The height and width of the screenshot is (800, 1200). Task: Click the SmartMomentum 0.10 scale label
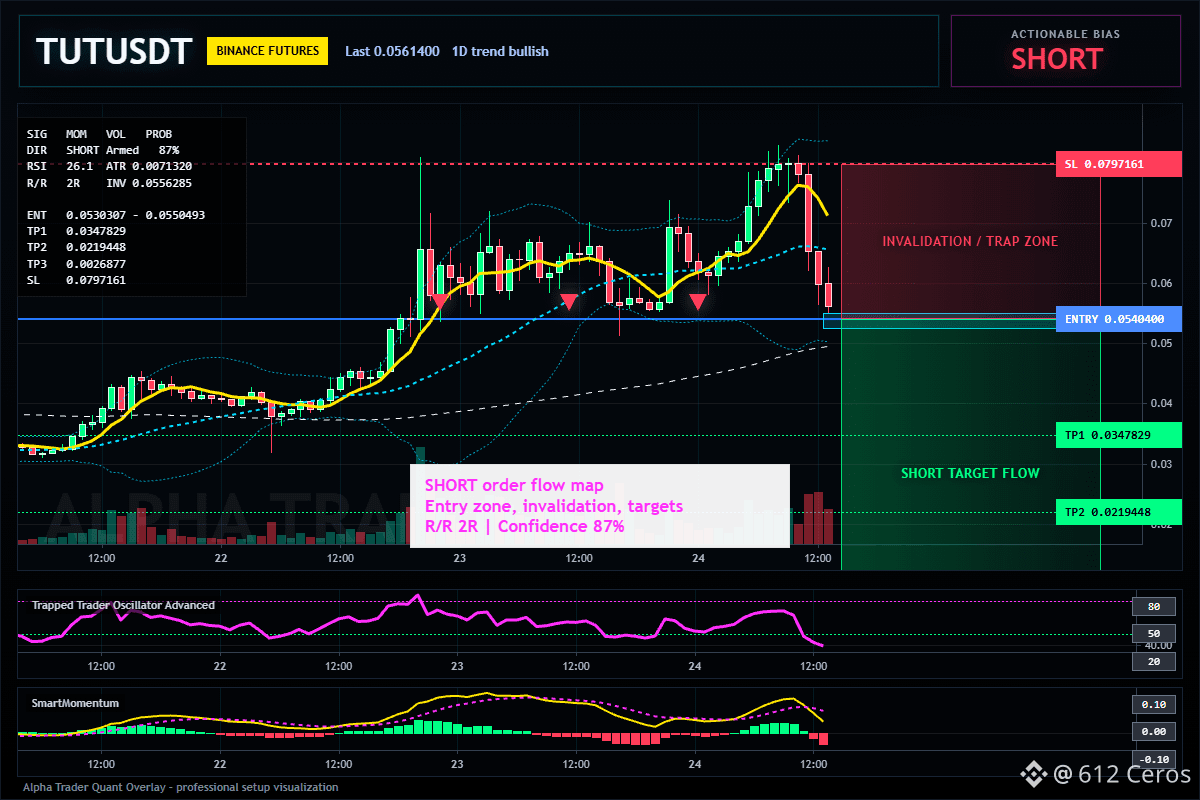pos(1153,704)
